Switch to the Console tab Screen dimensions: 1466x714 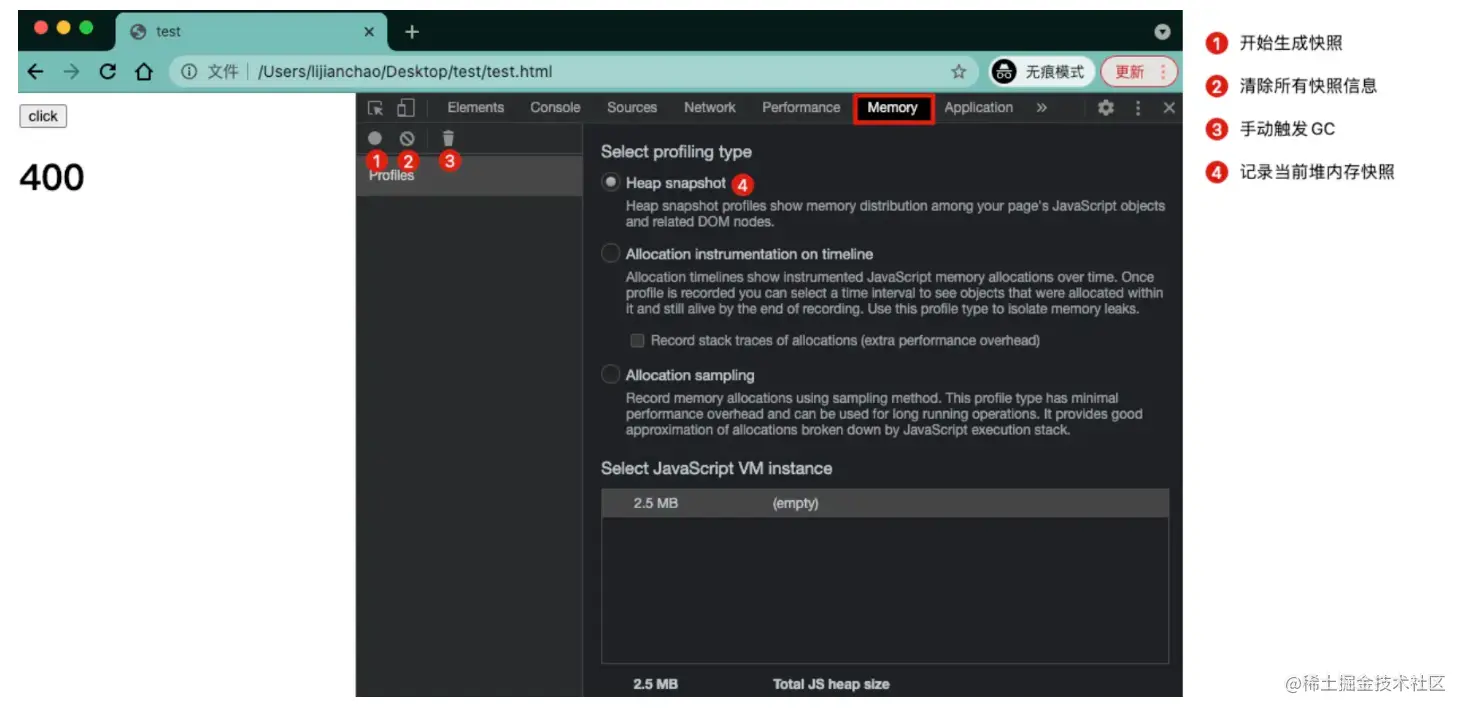555,108
